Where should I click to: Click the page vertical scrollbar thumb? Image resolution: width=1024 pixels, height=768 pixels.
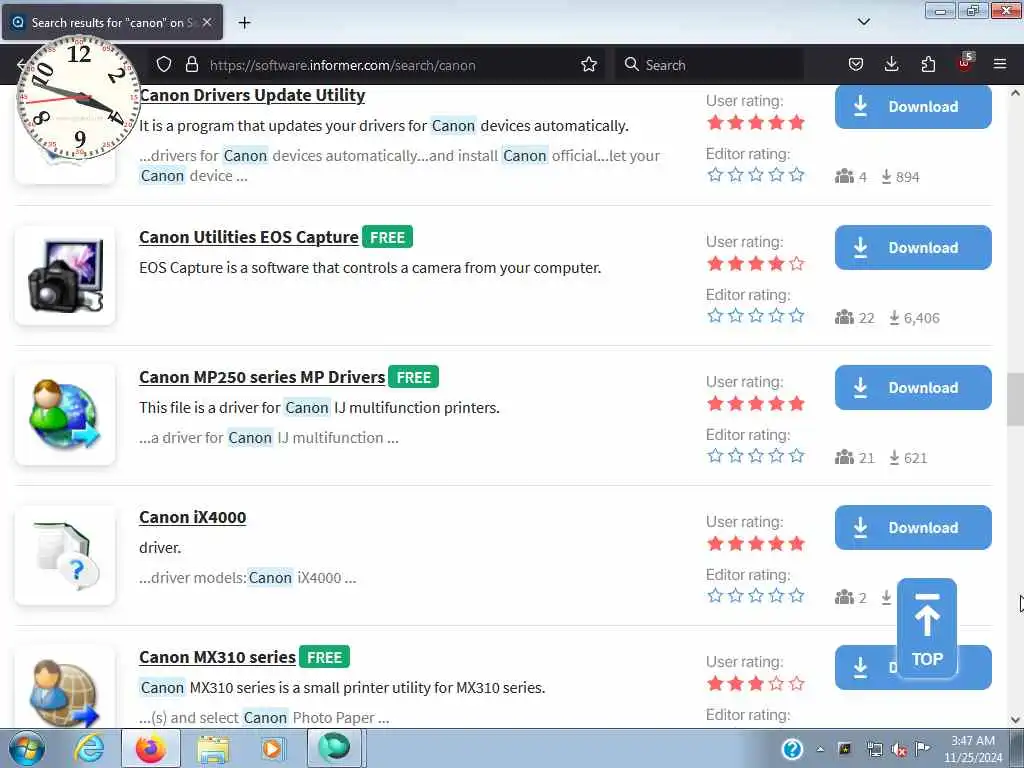[x=1015, y=399]
